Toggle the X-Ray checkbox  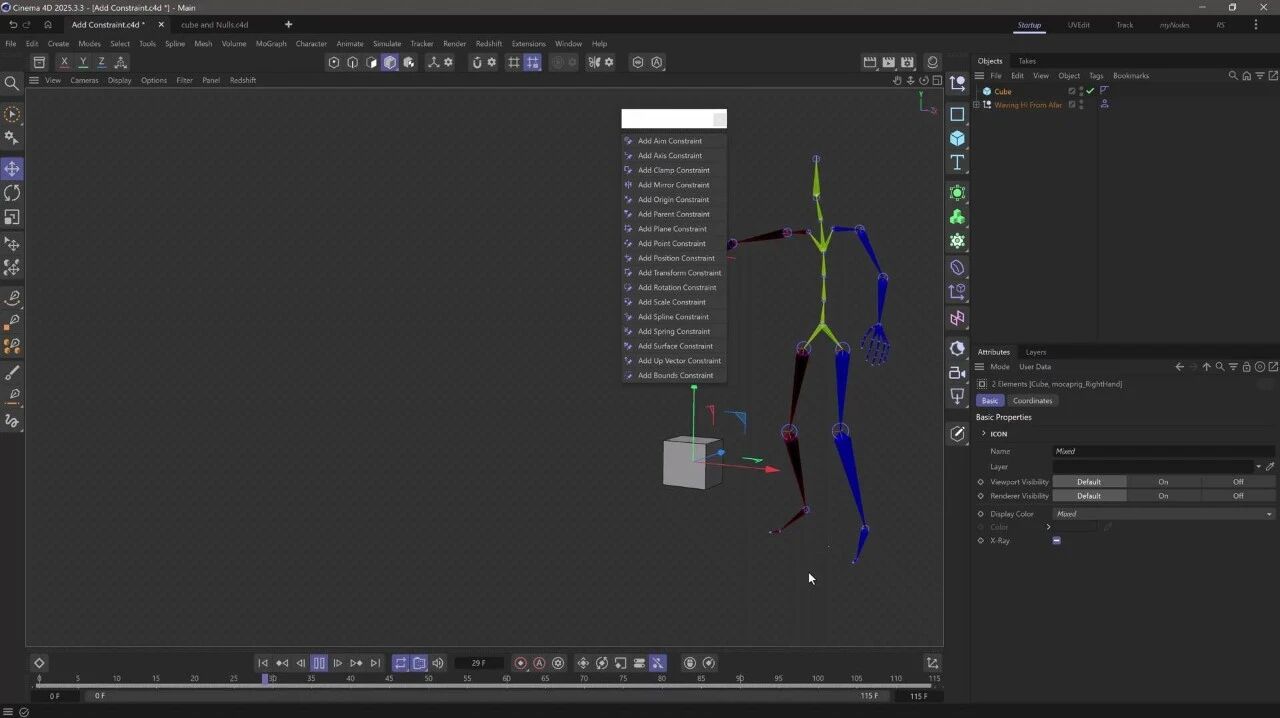click(1056, 541)
